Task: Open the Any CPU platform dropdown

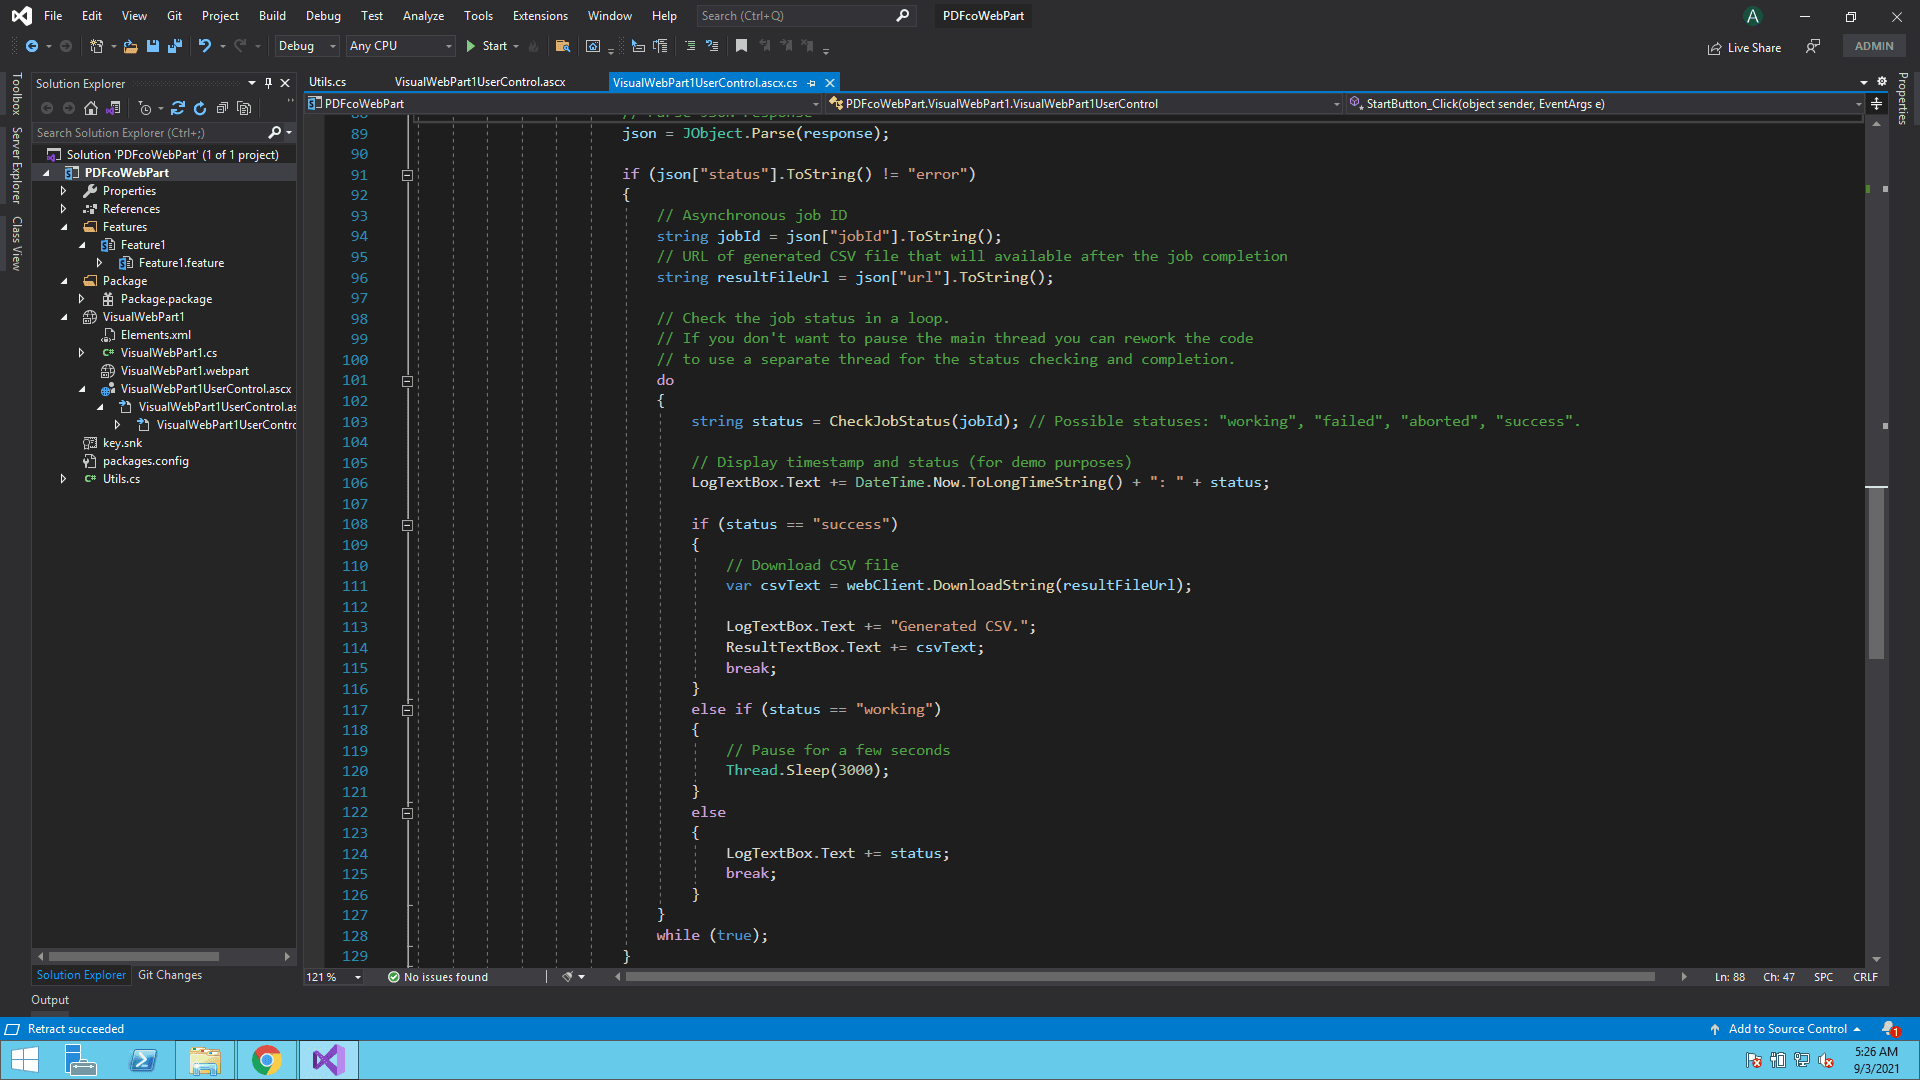Action: tap(400, 46)
